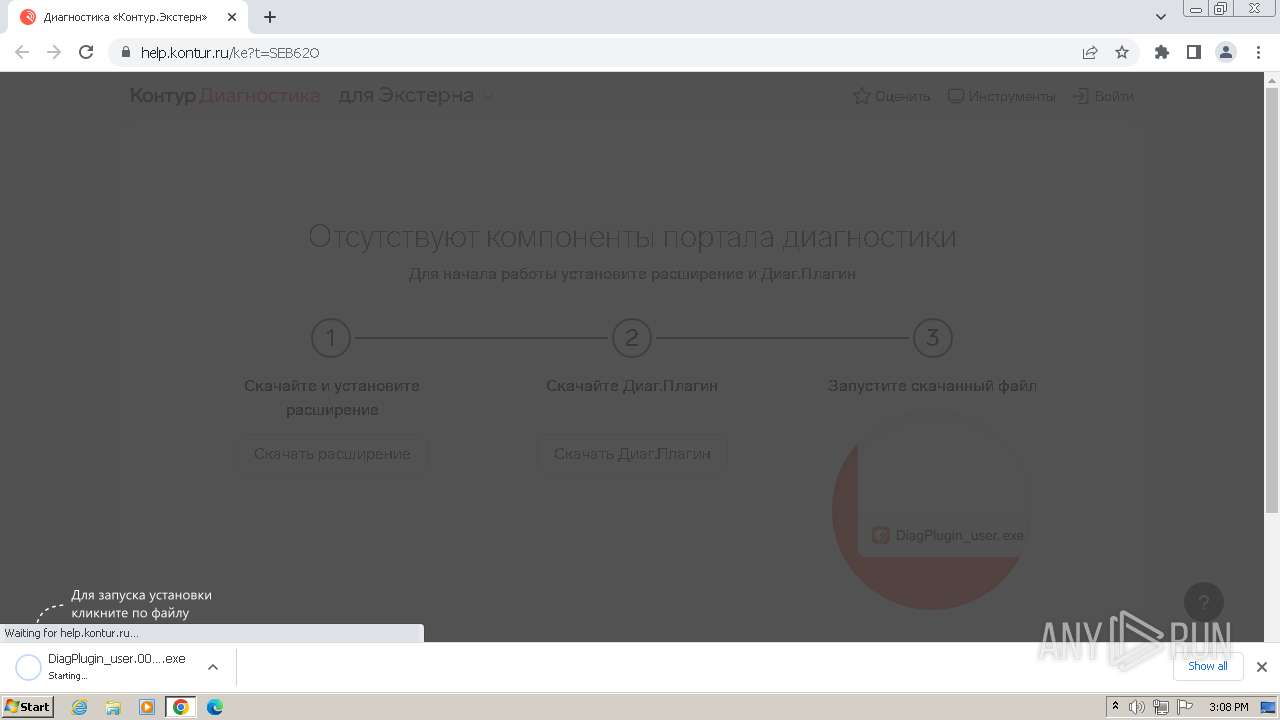Click the DiagPlugin_user.exe illustration
1280x720 pixels.
coord(932,510)
